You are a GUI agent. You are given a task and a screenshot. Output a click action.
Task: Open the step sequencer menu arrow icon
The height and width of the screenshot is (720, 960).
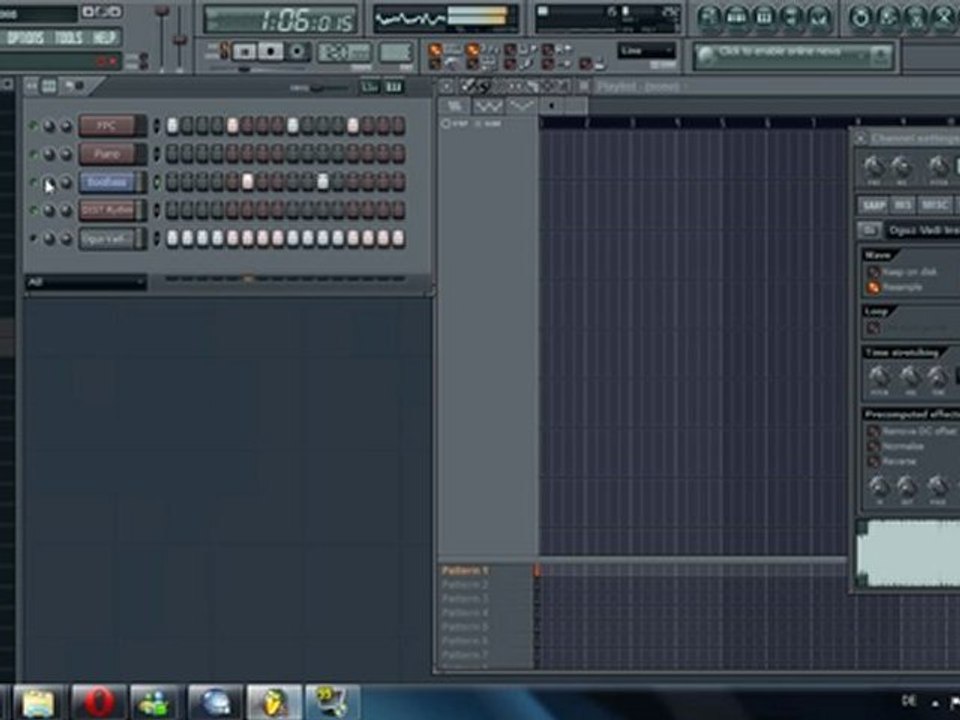[31, 87]
